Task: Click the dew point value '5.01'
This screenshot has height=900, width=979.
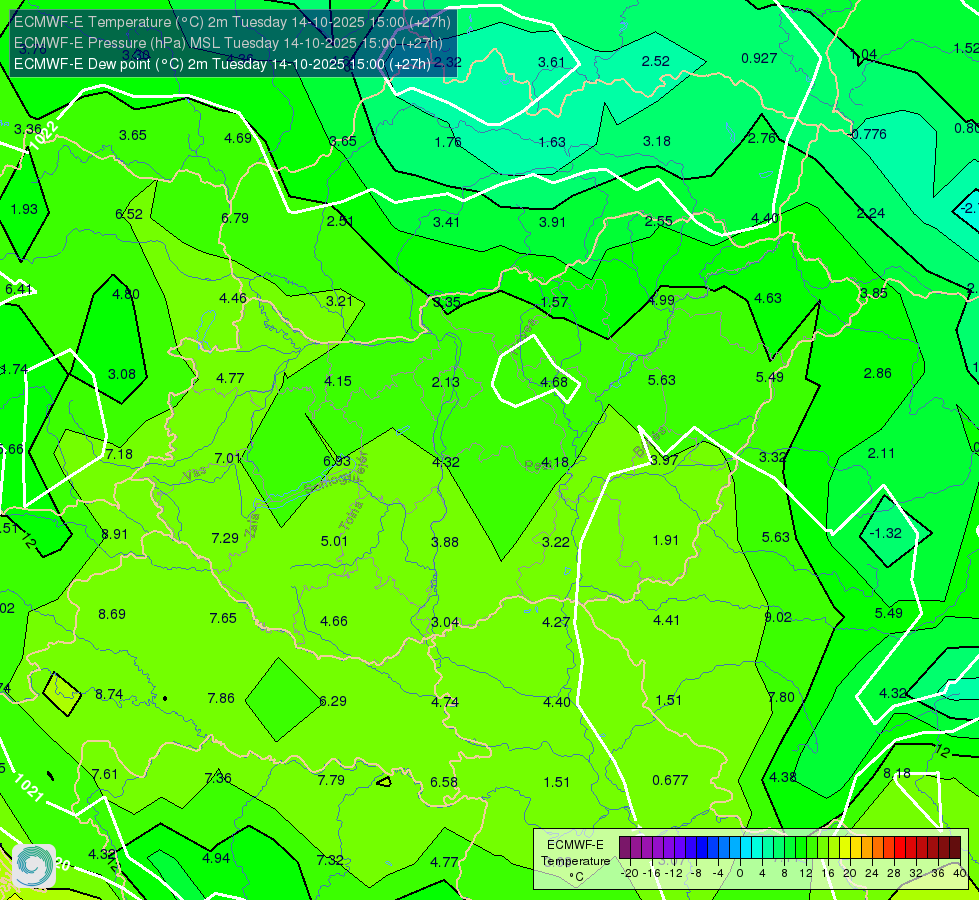Action: (334, 541)
